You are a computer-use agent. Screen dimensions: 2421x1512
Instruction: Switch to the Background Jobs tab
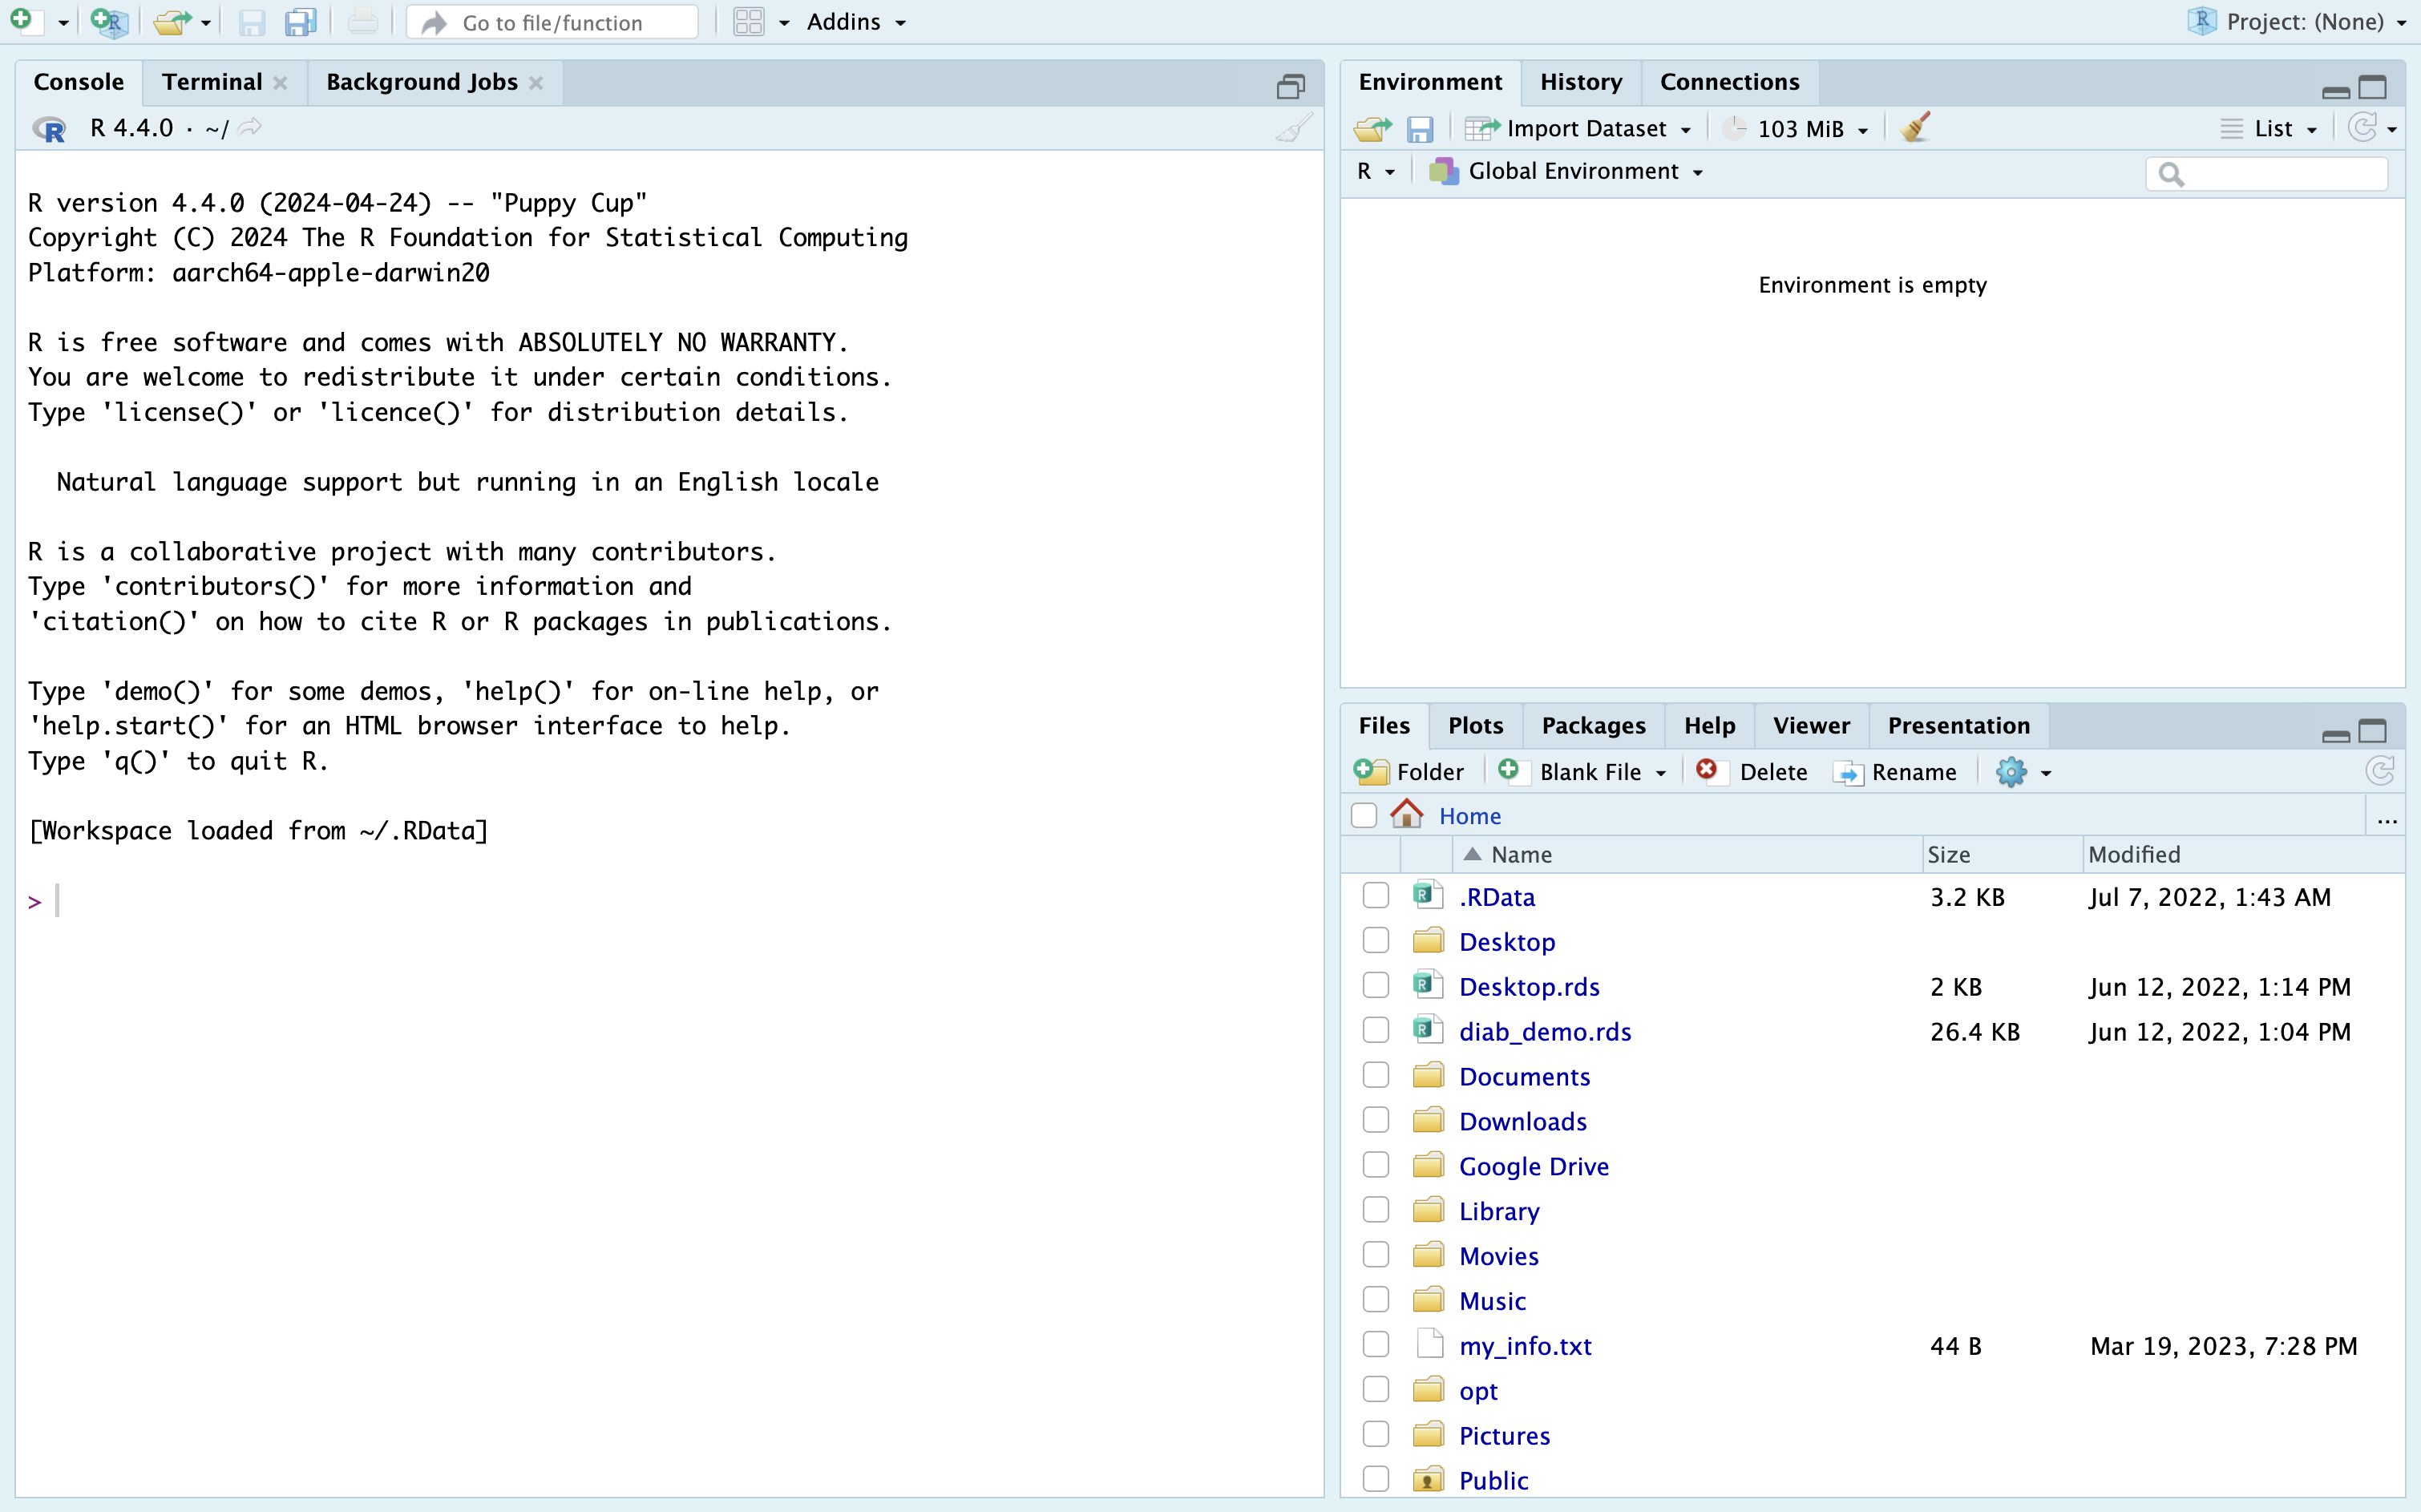coord(422,82)
